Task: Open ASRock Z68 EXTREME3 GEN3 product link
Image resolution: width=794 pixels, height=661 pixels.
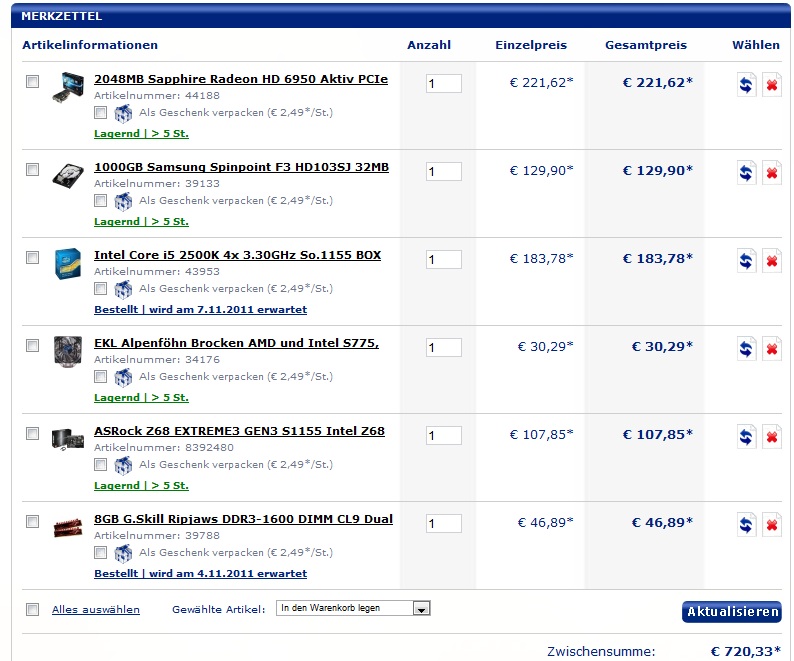Action: (x=240, y=432)
